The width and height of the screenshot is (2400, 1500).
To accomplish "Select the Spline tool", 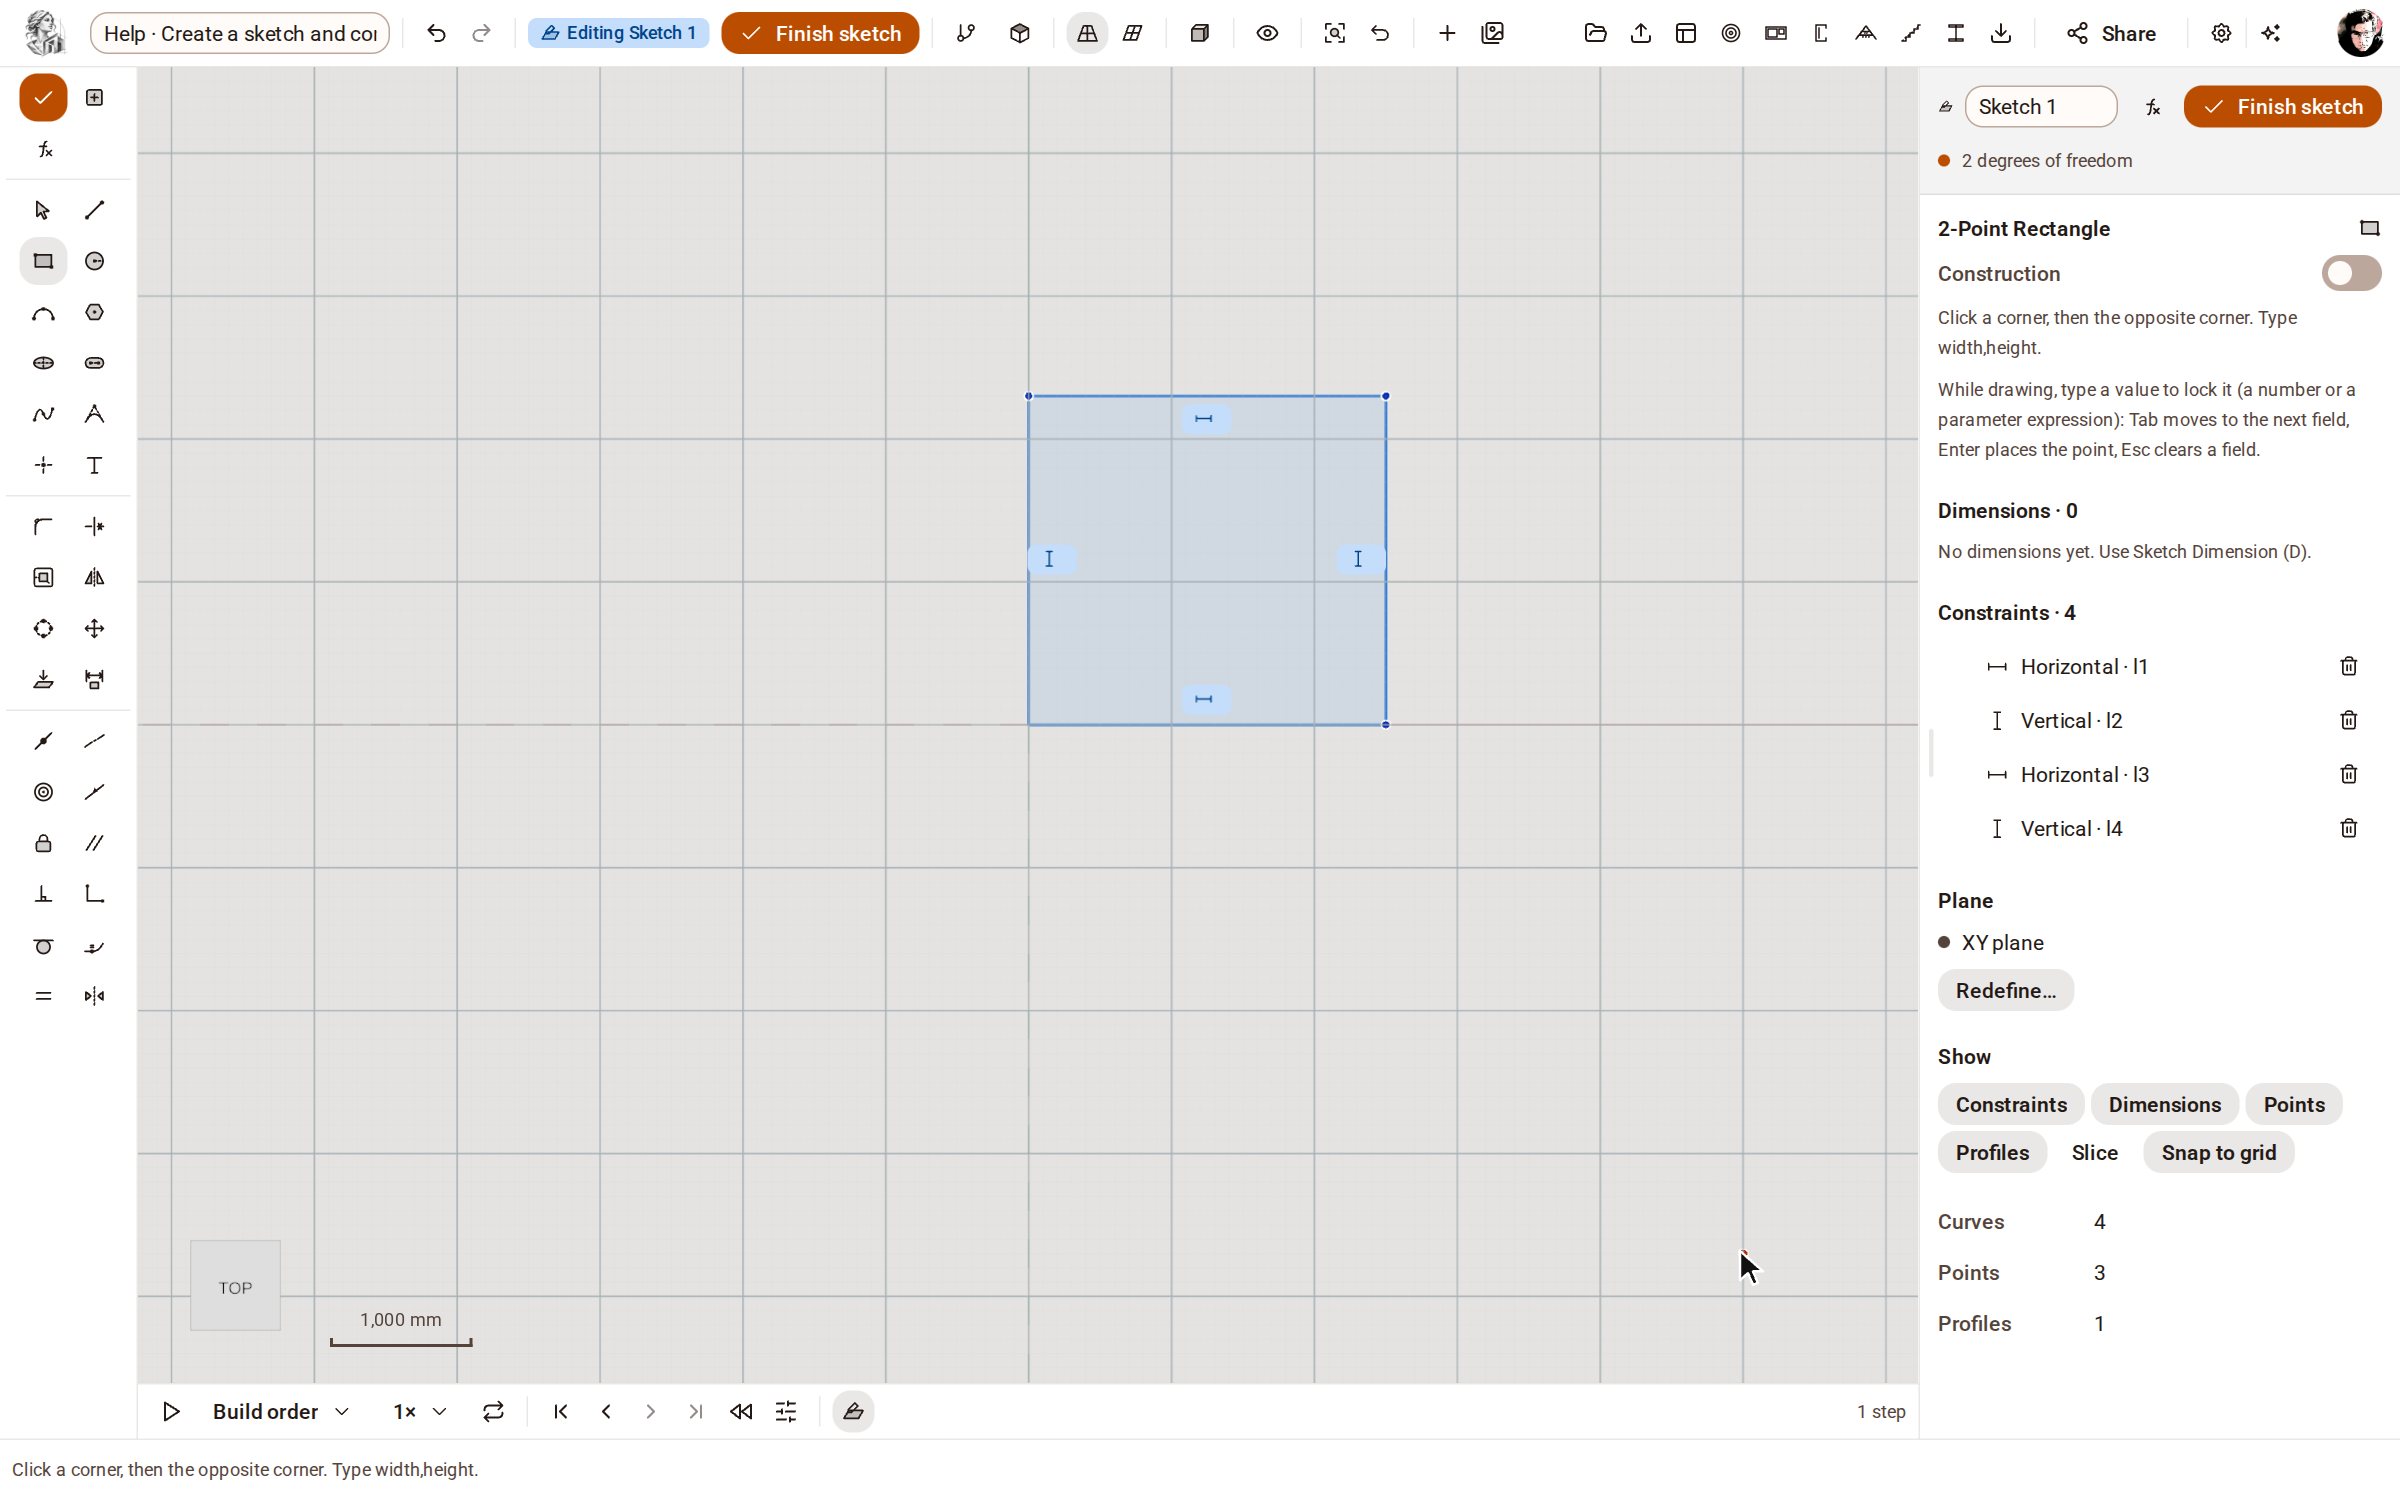I will pos(43,414).
